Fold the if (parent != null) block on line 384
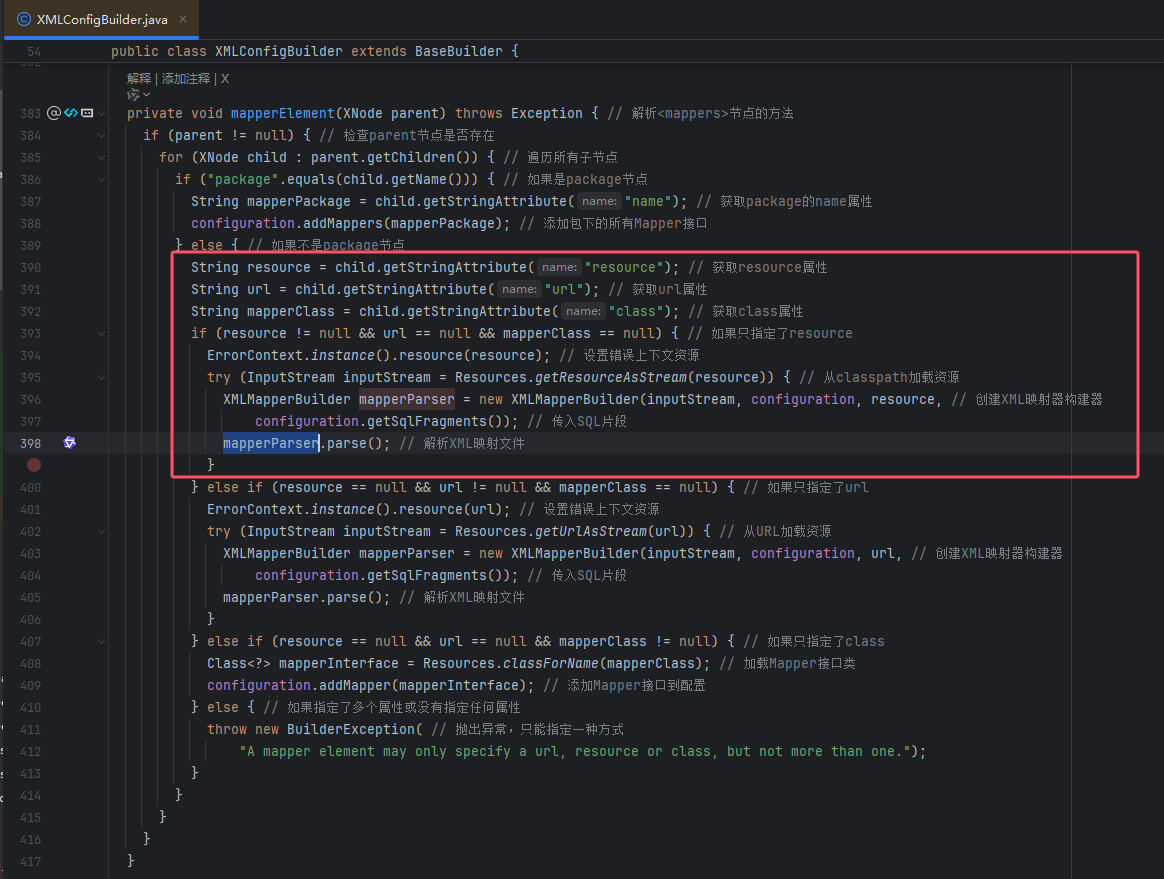Image resolution: width=1164 pixels, height=879 pixels. [102, 135]
